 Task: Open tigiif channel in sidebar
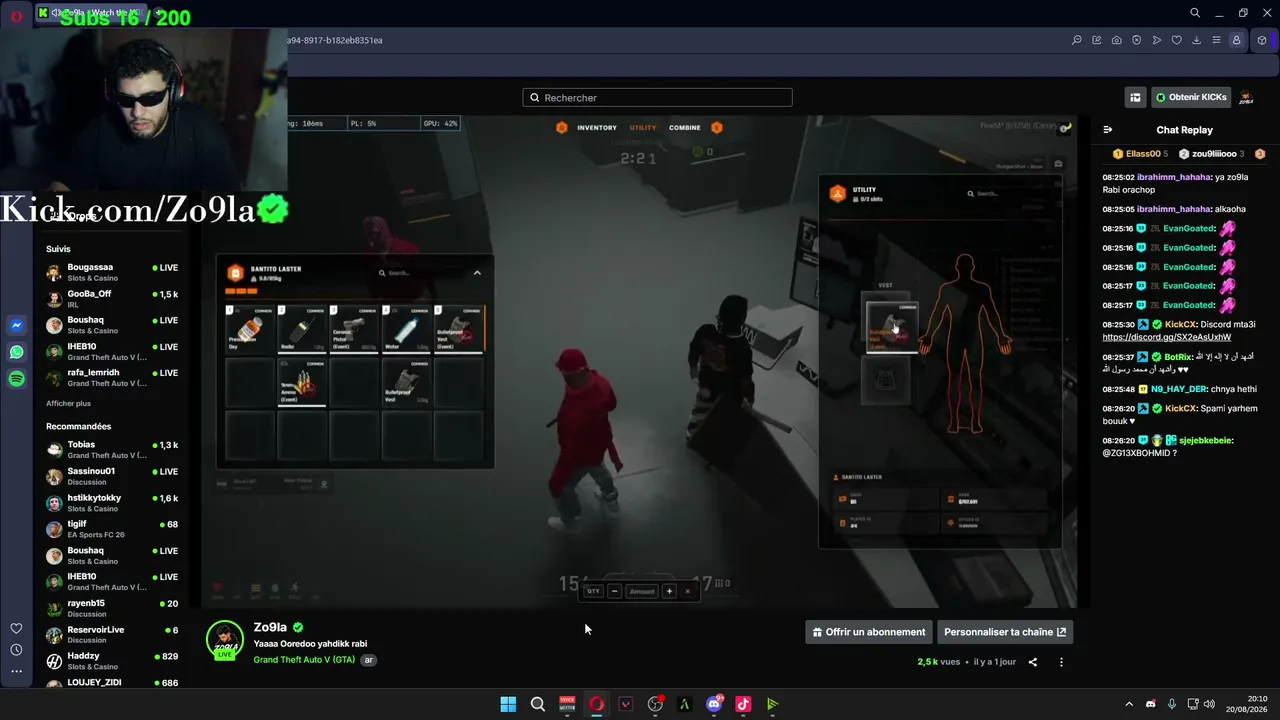[112, 529]
